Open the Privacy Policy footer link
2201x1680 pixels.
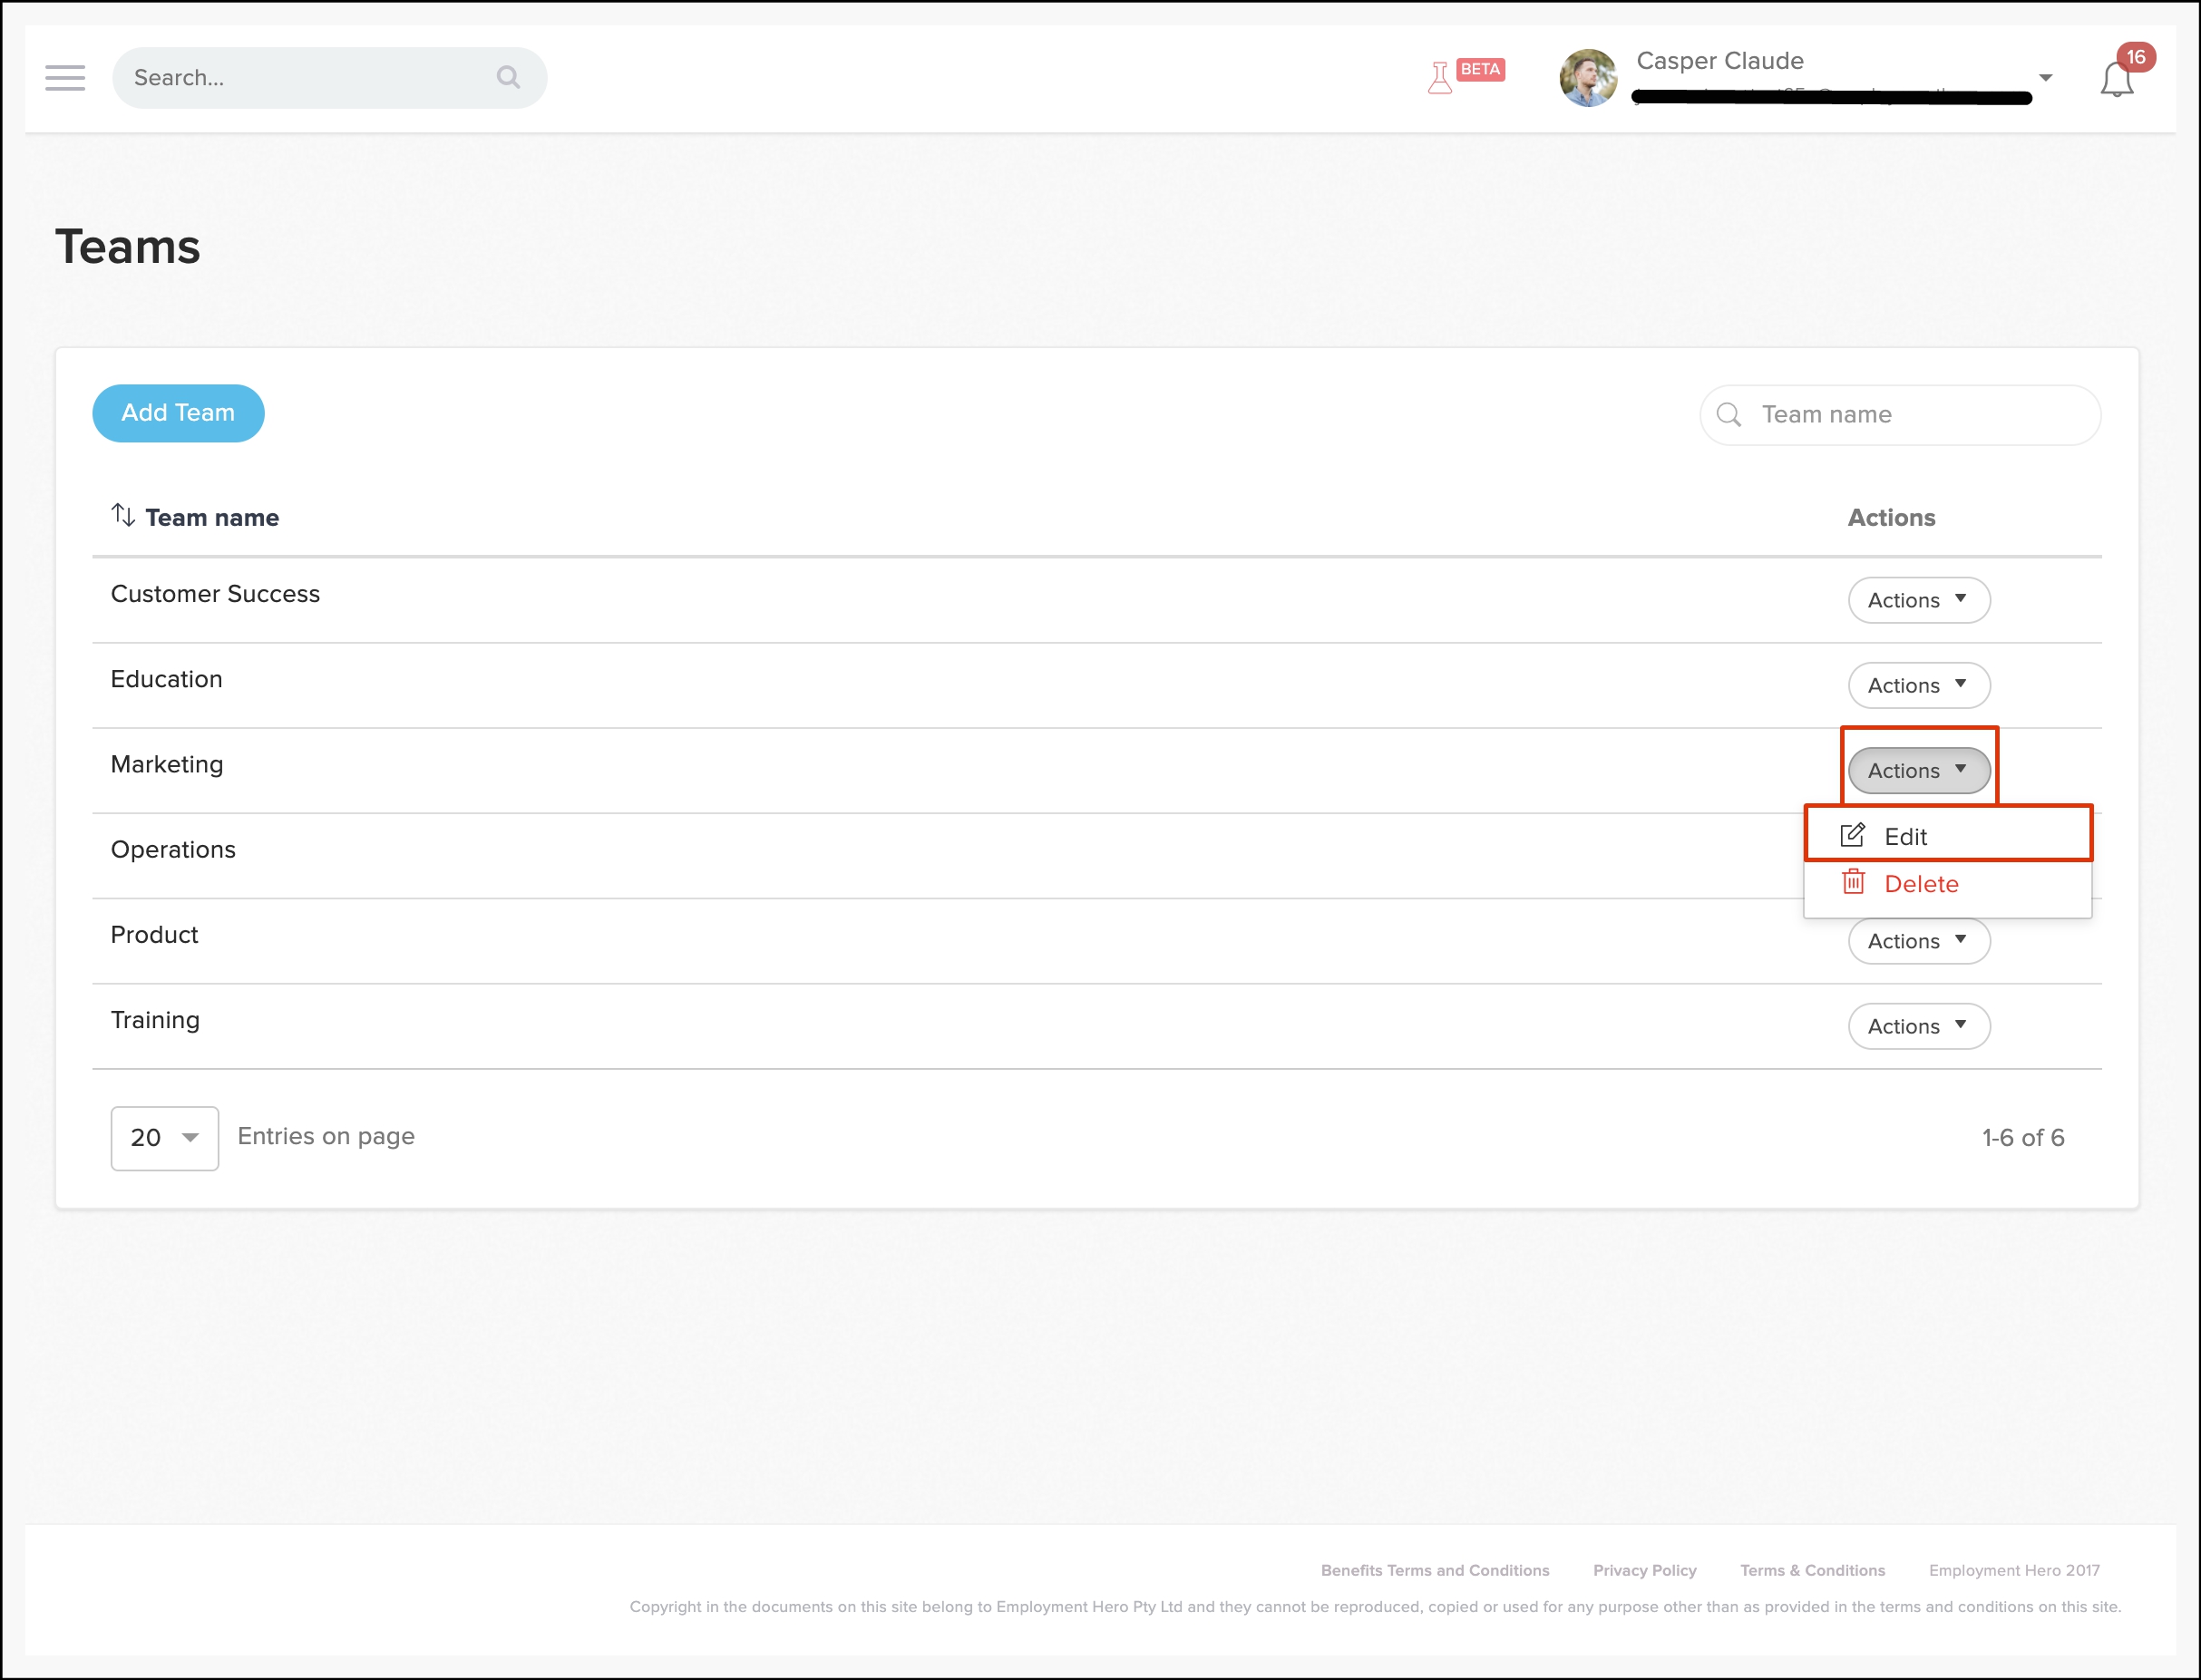coord(1644,1570)
